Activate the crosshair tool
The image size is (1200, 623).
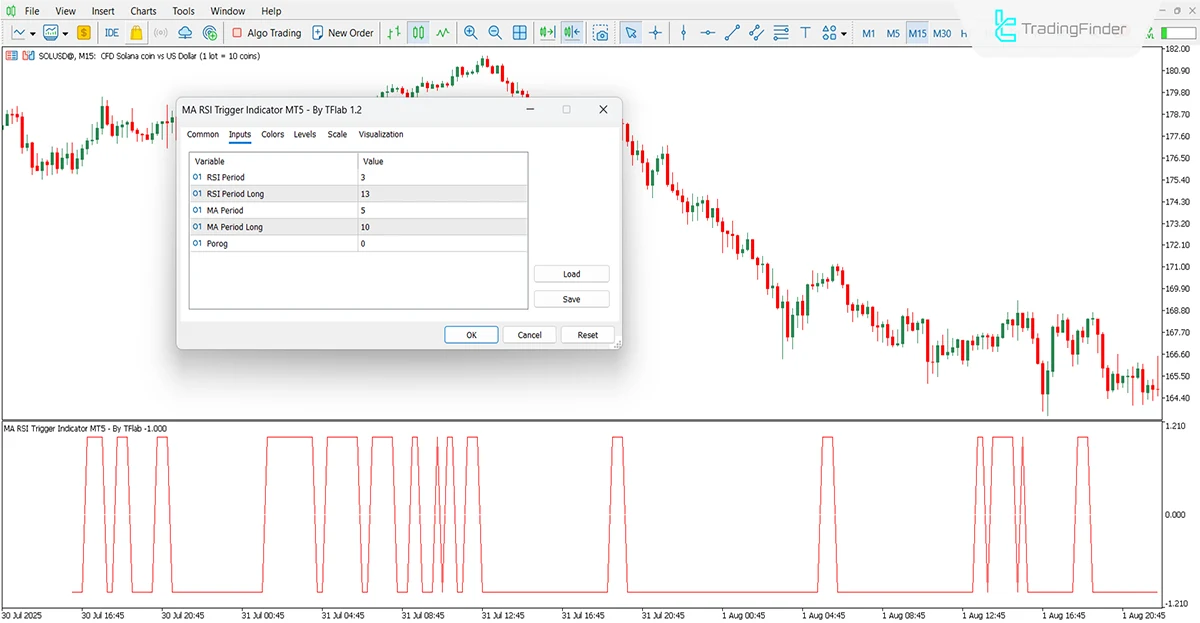tap(654, 32)
